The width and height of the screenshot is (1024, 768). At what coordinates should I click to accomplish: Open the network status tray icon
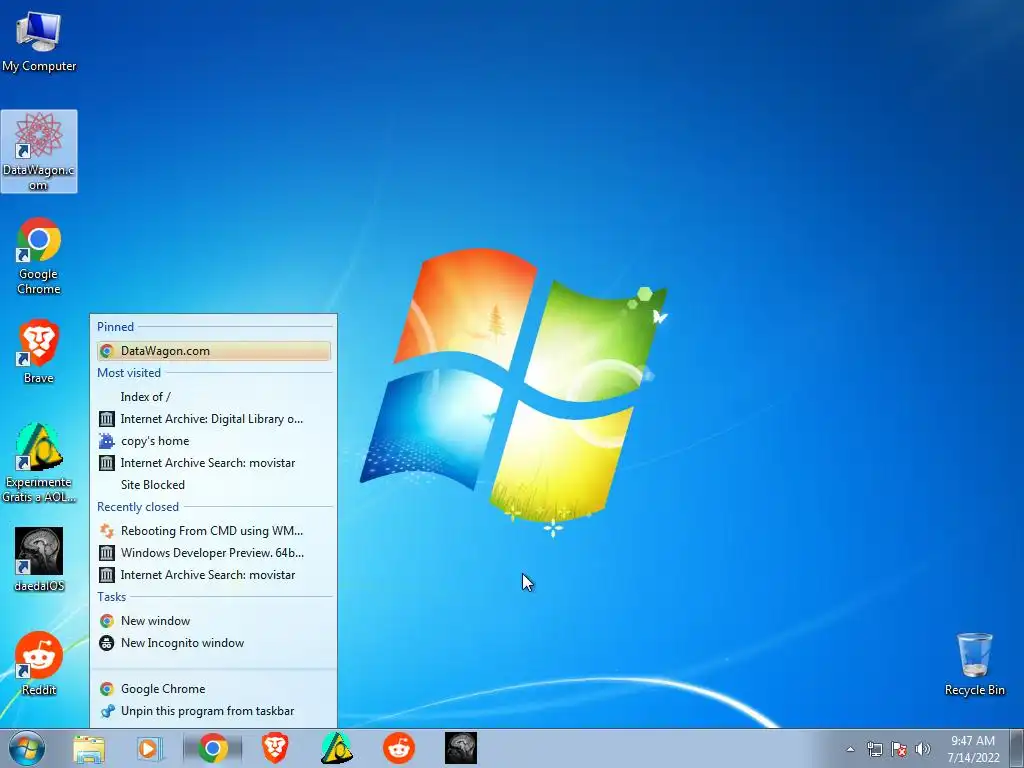(x=874, y=749)
